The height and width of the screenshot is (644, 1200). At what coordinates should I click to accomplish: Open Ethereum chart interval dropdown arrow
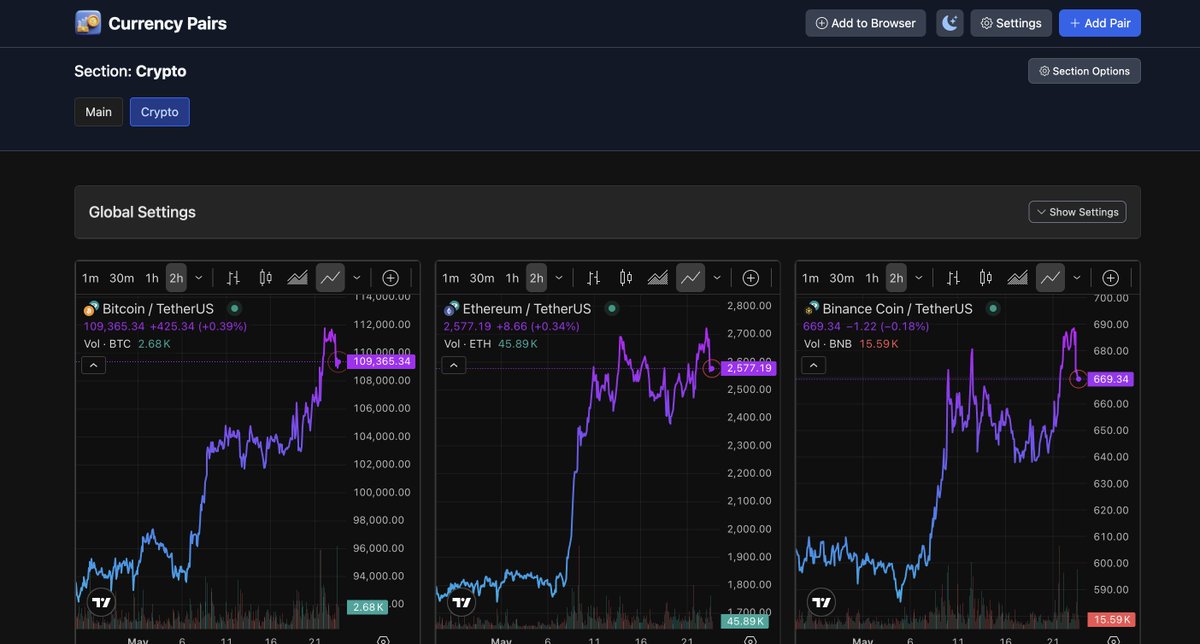(x=559, y=278)
